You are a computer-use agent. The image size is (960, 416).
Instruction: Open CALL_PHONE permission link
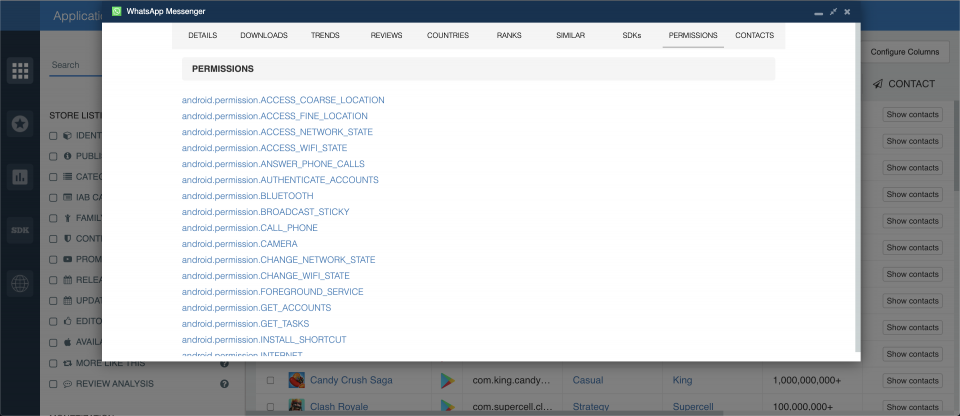(250, 227)
